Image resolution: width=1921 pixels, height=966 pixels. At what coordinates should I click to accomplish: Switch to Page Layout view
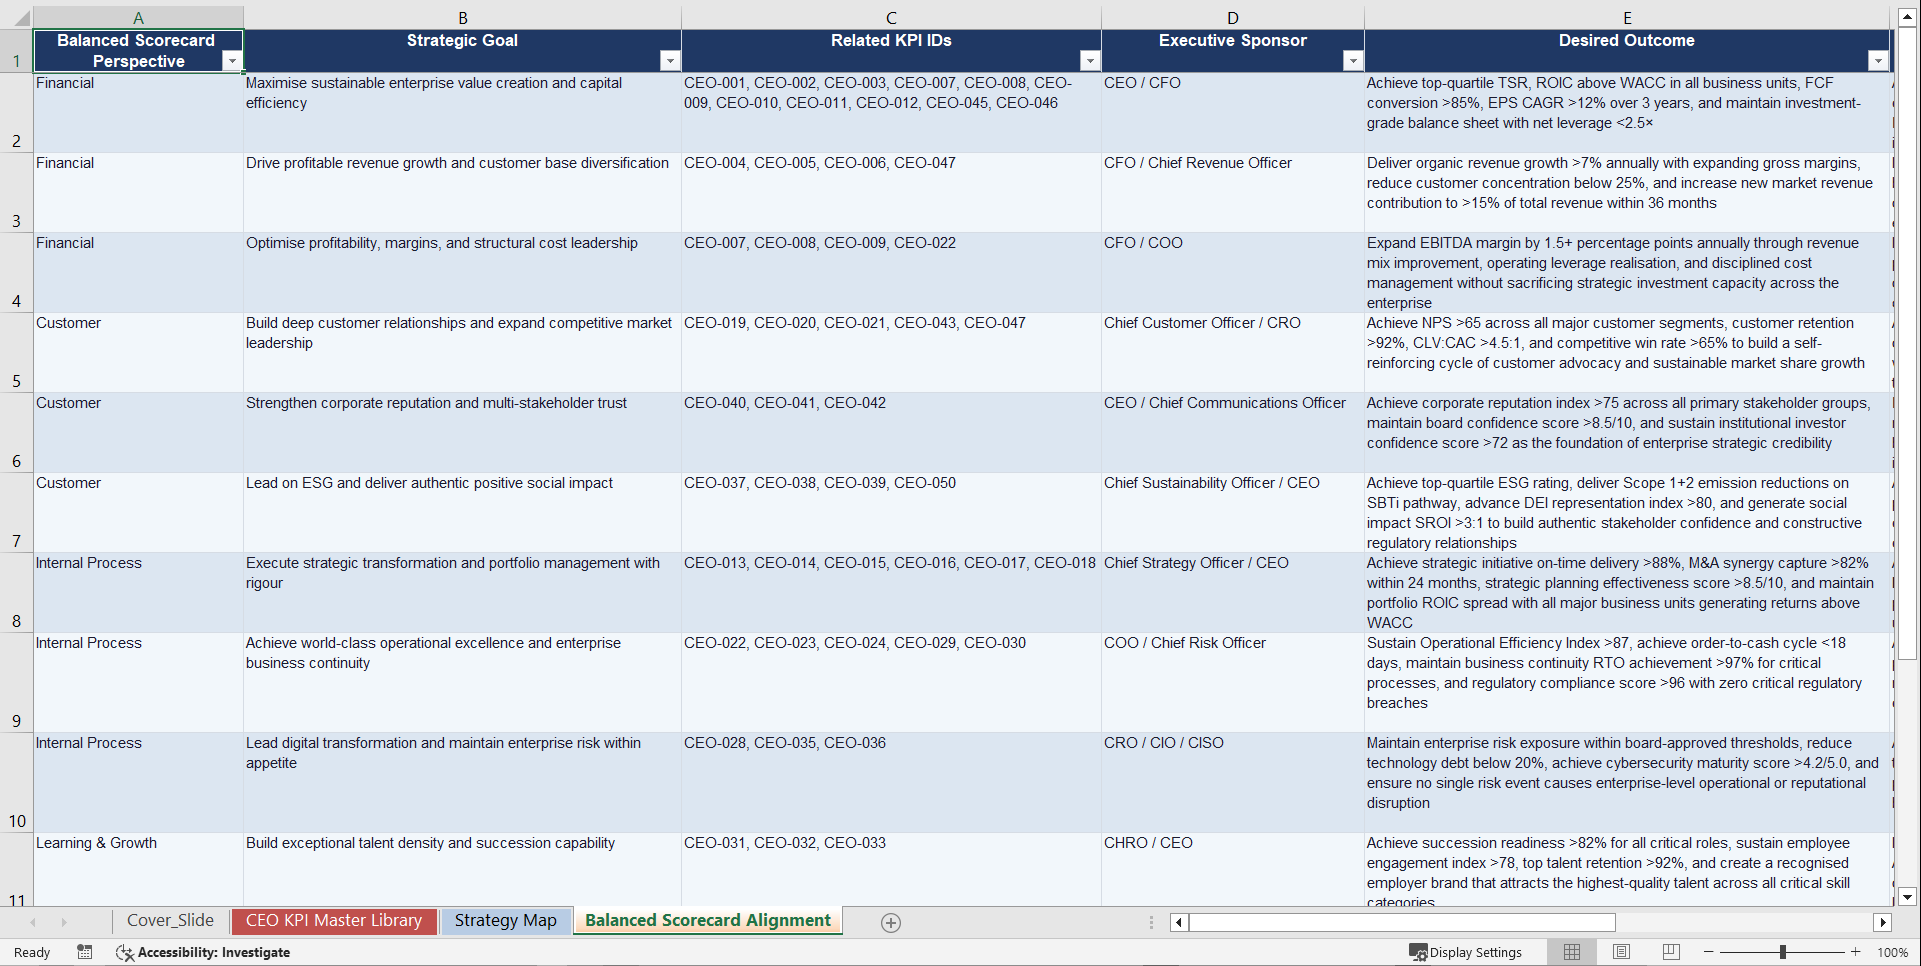[x=1621, y=952]
